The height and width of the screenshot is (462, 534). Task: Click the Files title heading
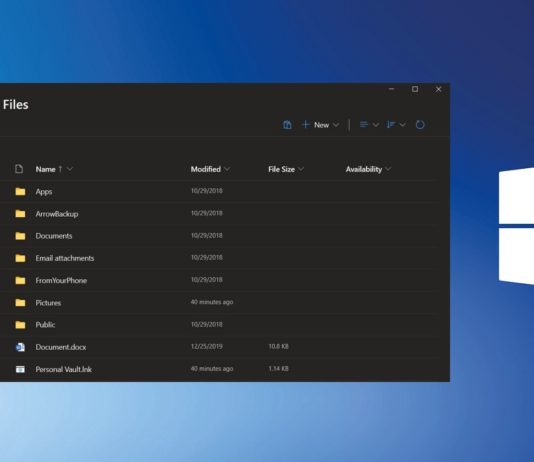pos(16,105)
